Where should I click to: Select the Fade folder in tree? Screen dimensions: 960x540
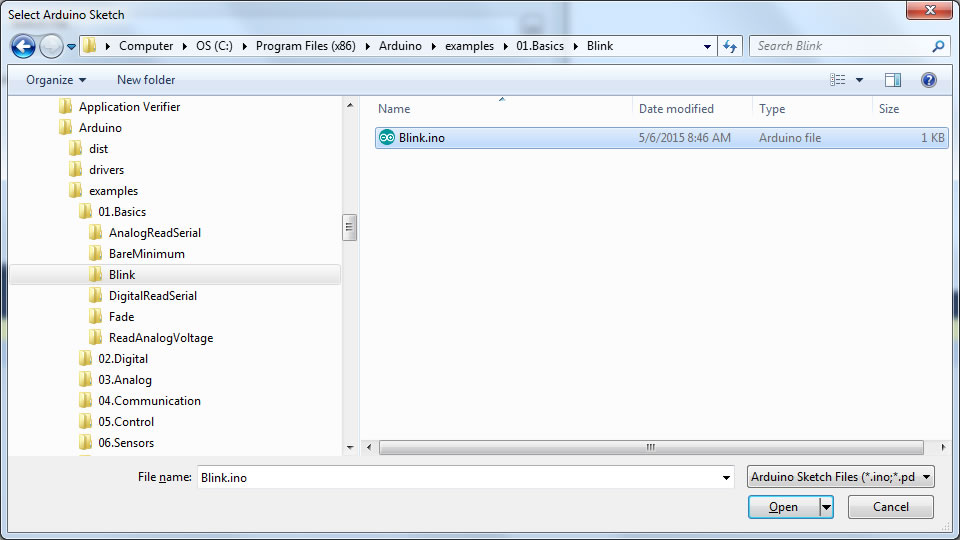pos(121,317)
